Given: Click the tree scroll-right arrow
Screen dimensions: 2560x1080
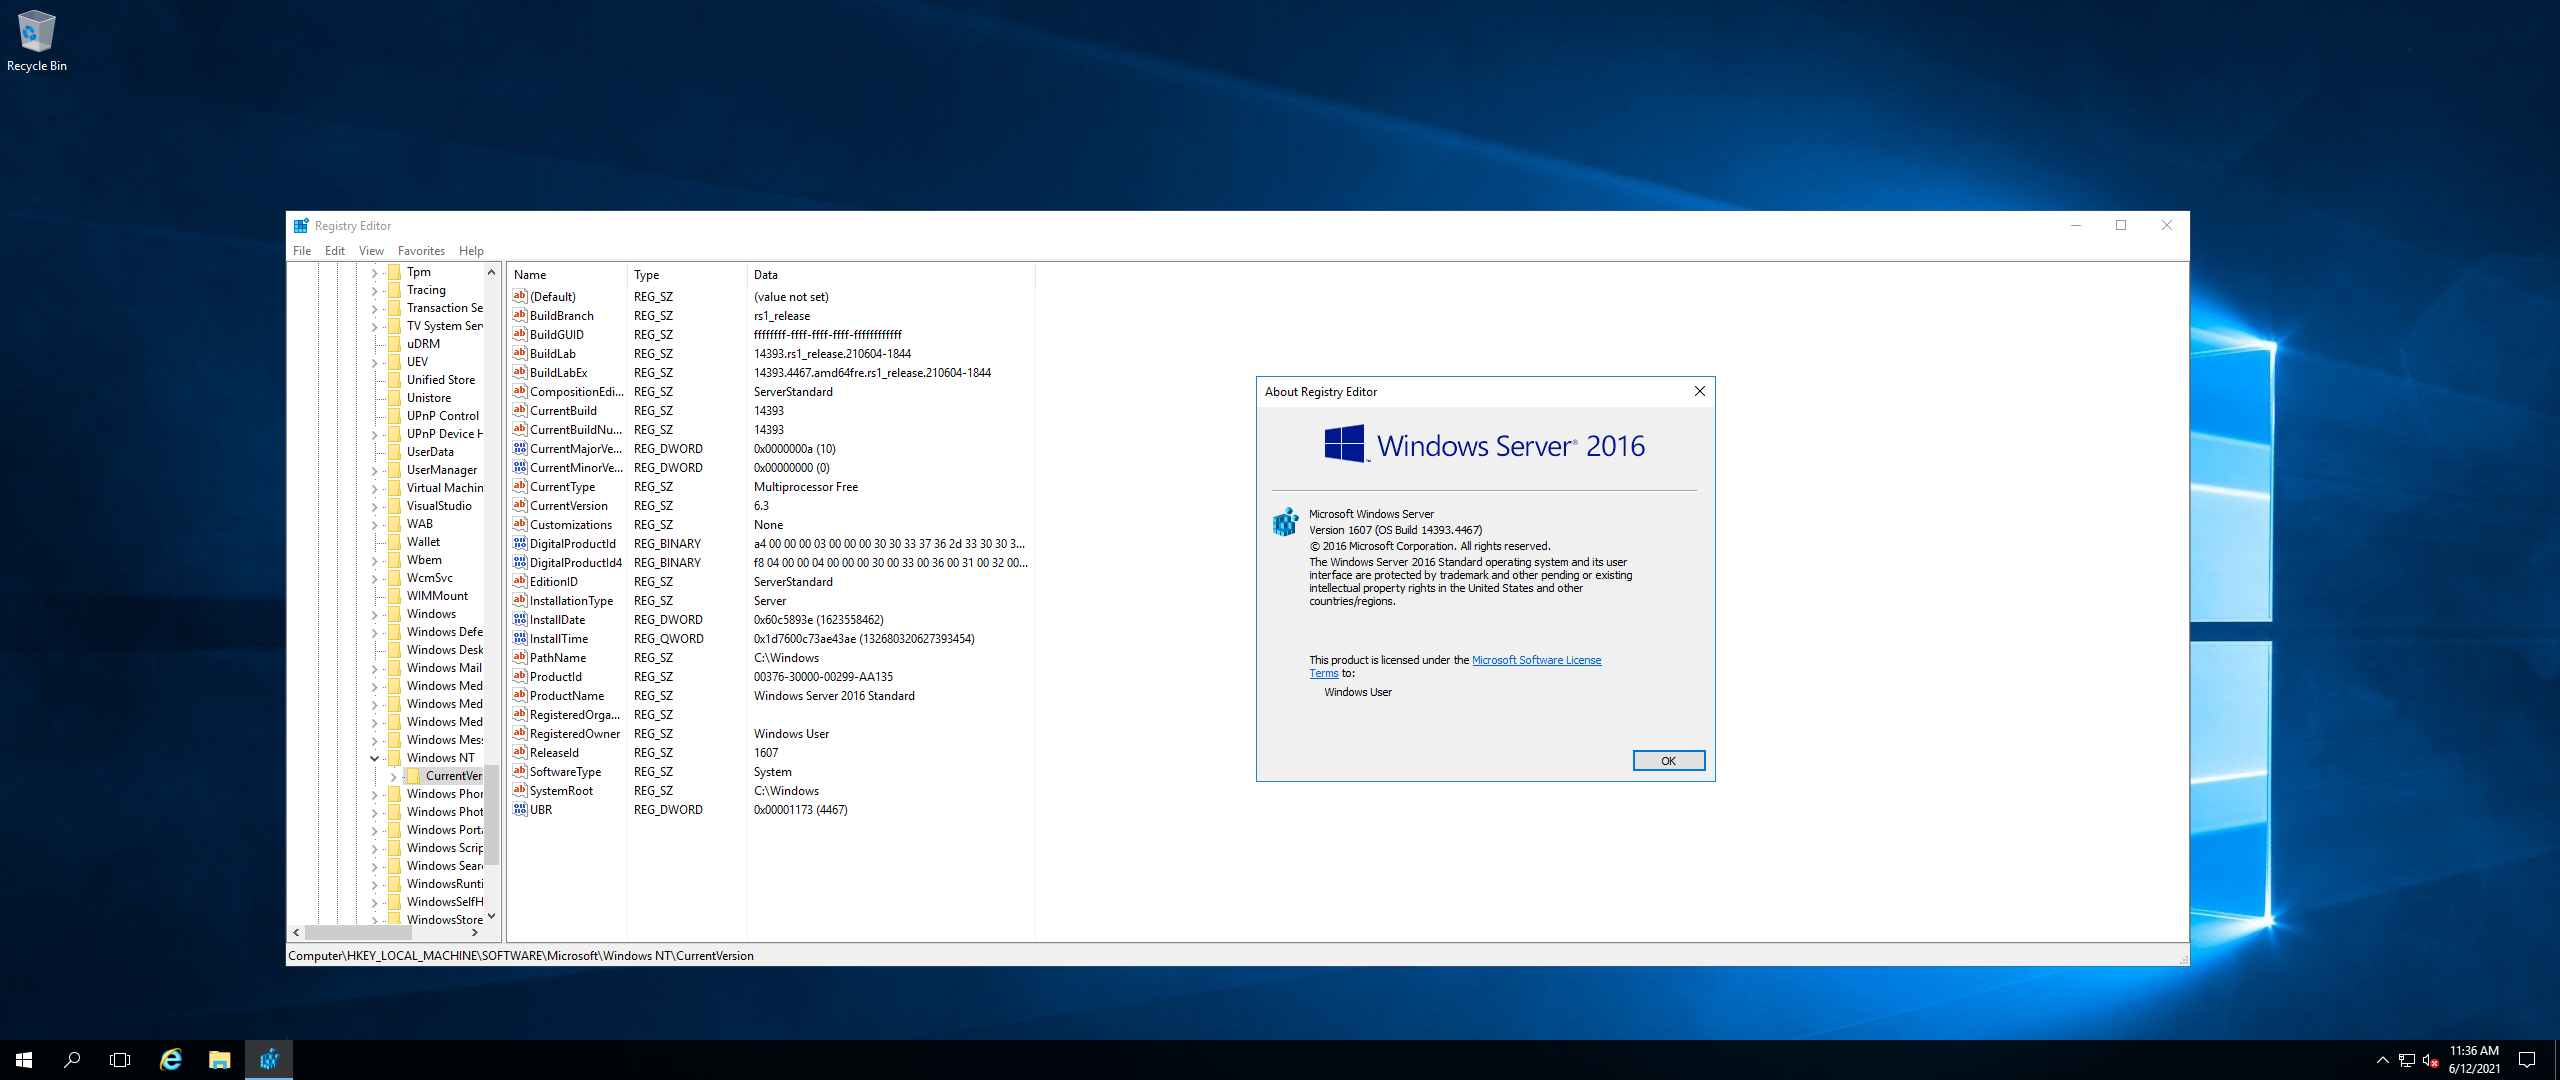Looking at the screenshot, I should tap(475, 932).
